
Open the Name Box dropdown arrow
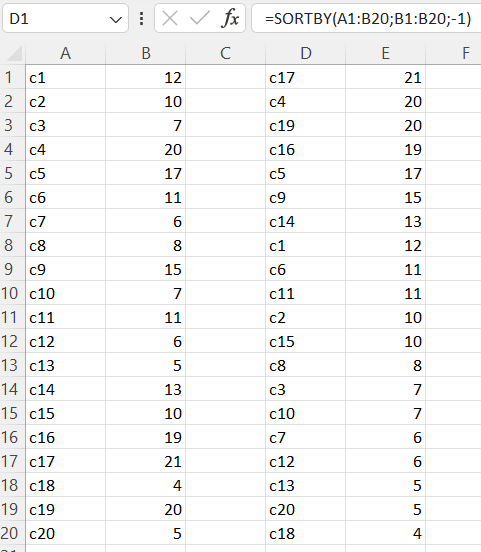115,19
